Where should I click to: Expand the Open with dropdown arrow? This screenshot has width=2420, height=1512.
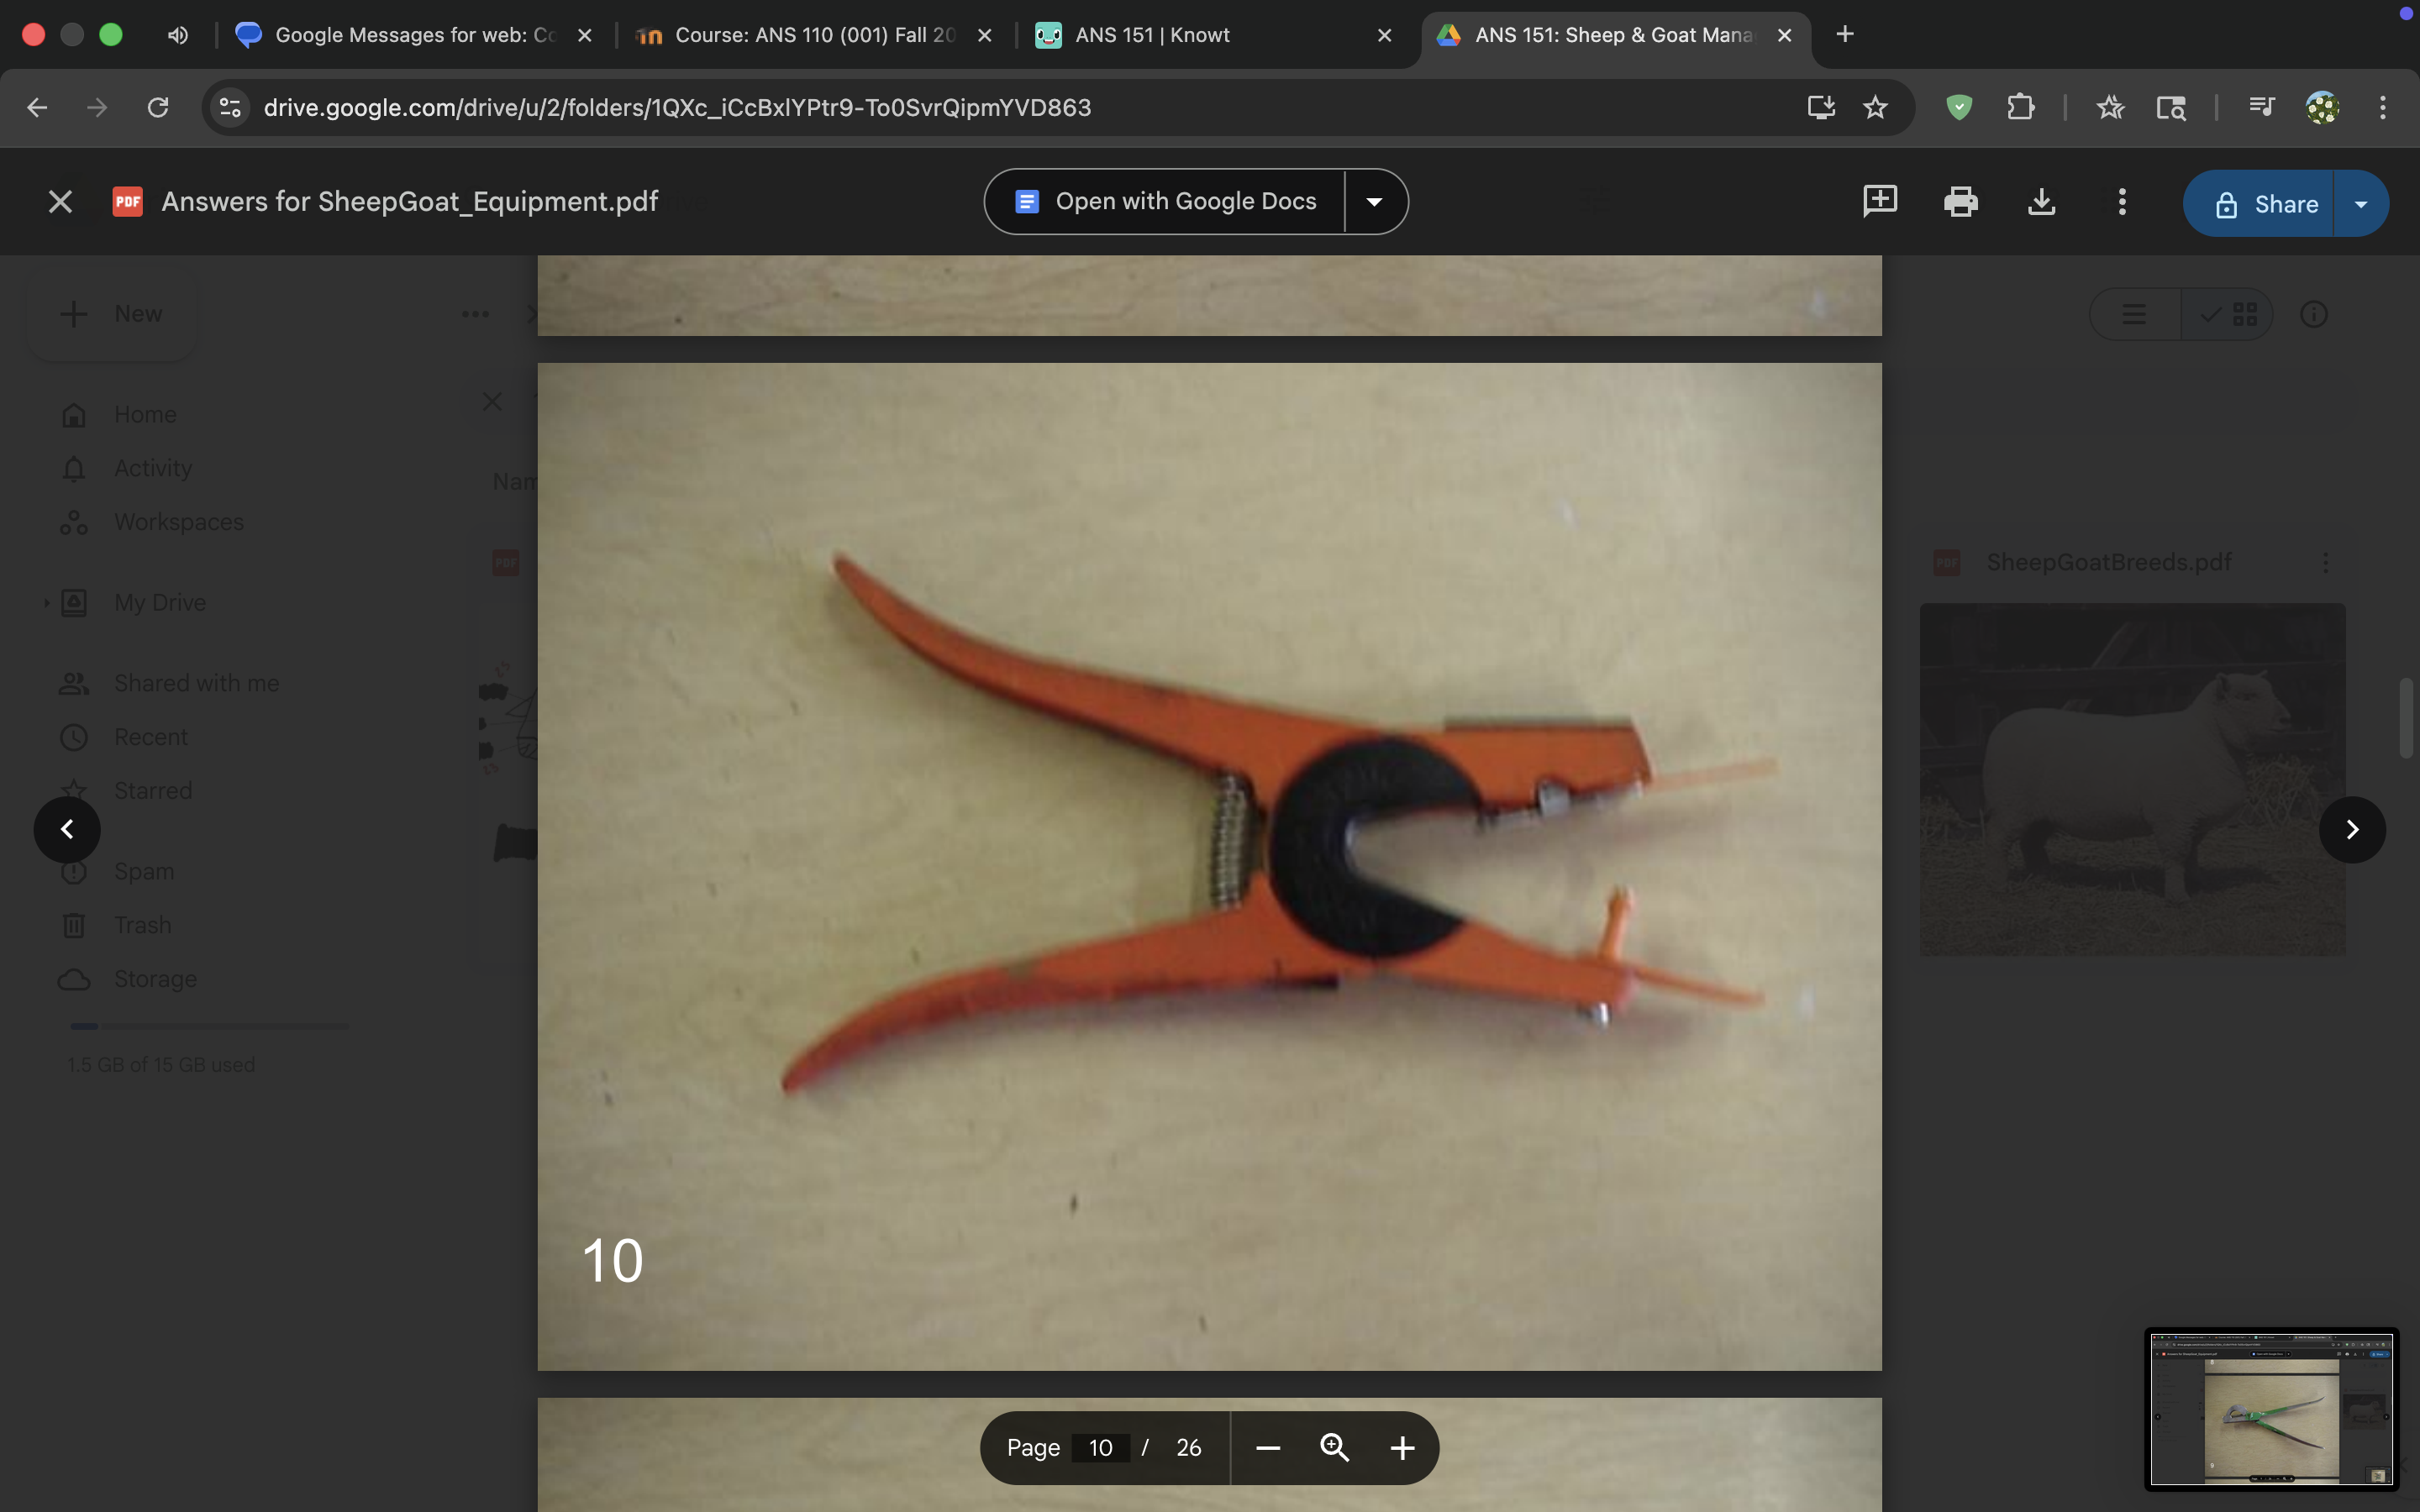pyautogui.click(x=1375, y=202)
